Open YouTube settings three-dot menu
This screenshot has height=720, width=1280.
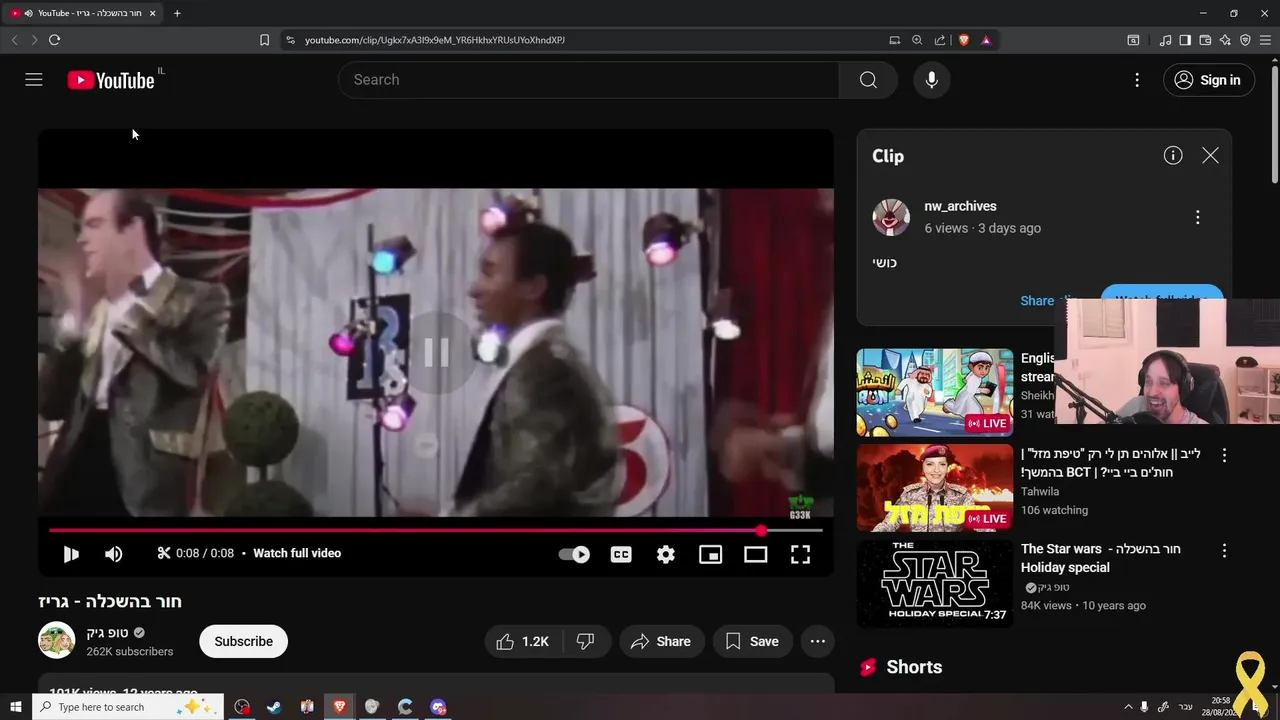click(x=1137, y=80)
